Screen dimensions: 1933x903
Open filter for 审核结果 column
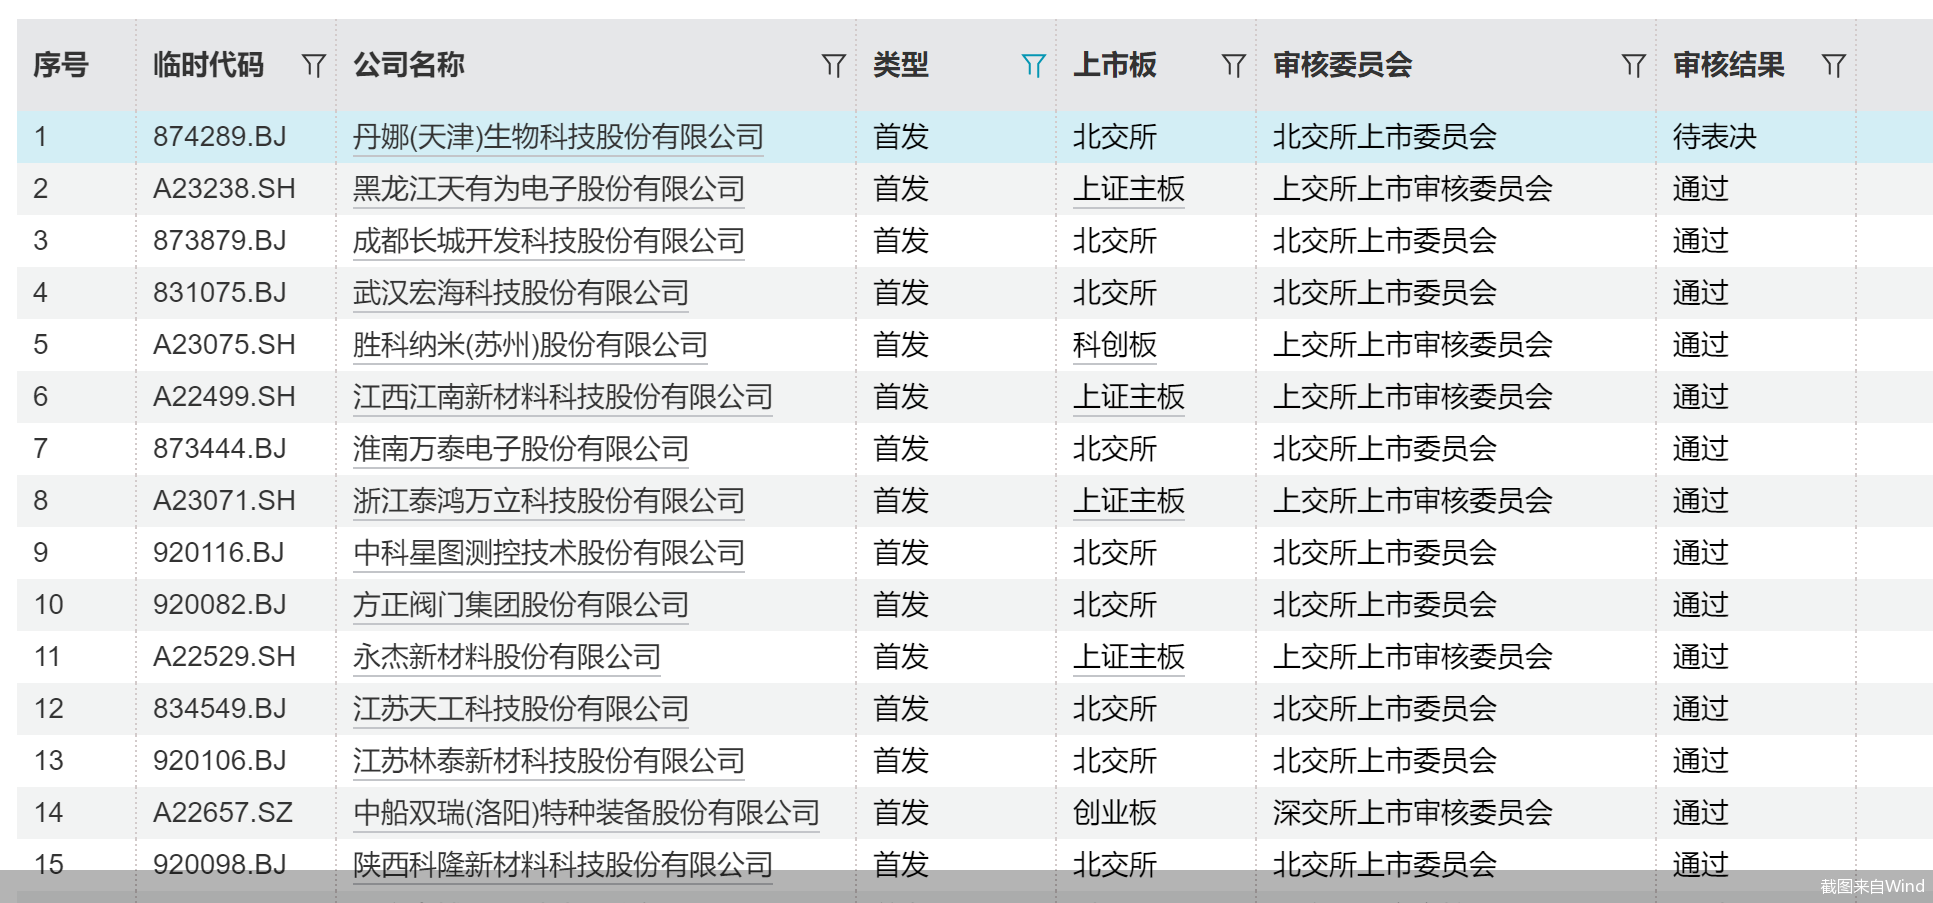[1833, 66]
